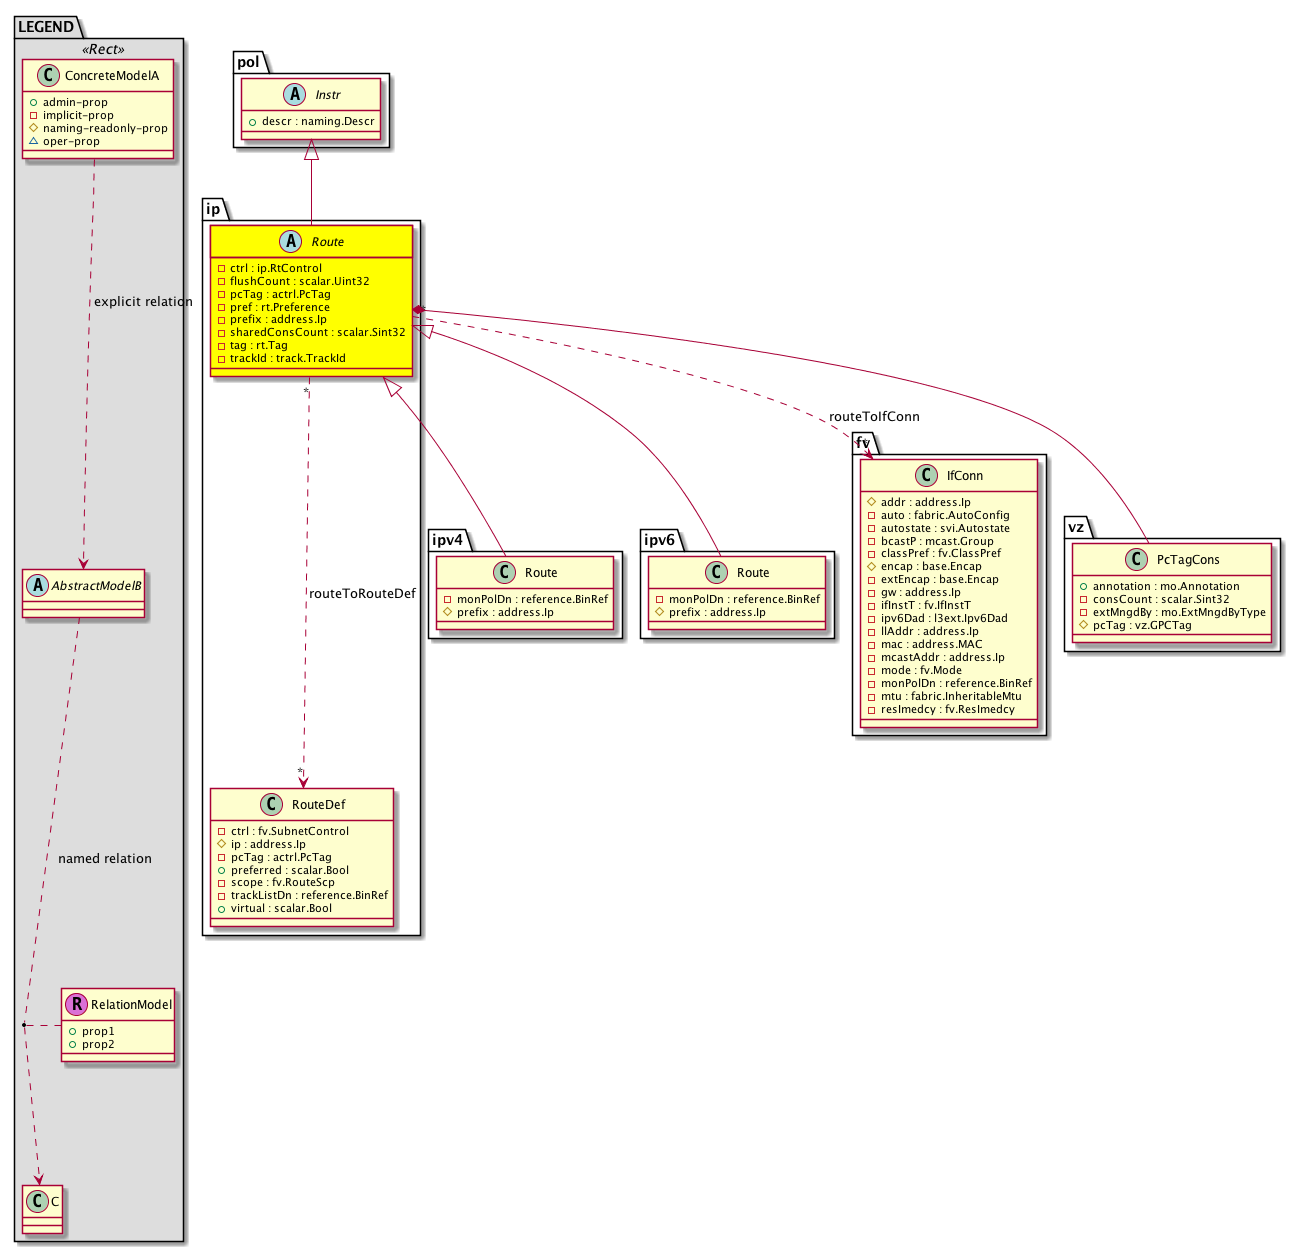The width and height of the screenshot is (1301, 1252).
Task: Click the routeToIfConn relation label
Action: tap(874, 416)
